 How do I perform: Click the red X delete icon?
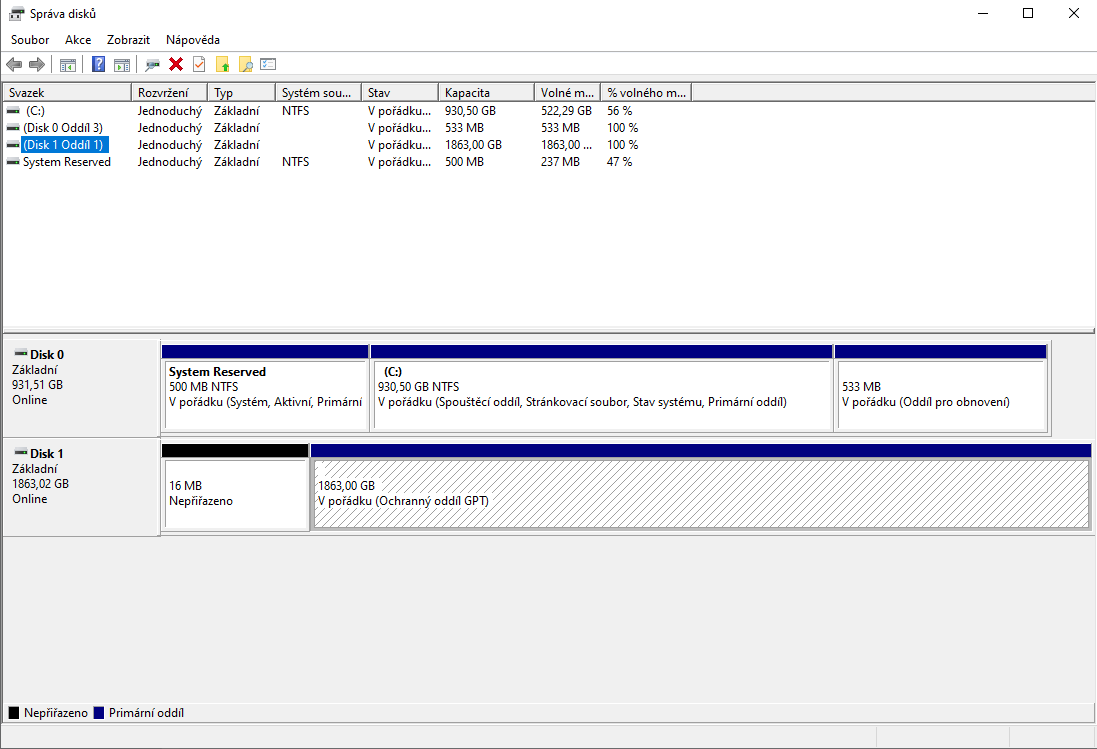tap(176, 65)
